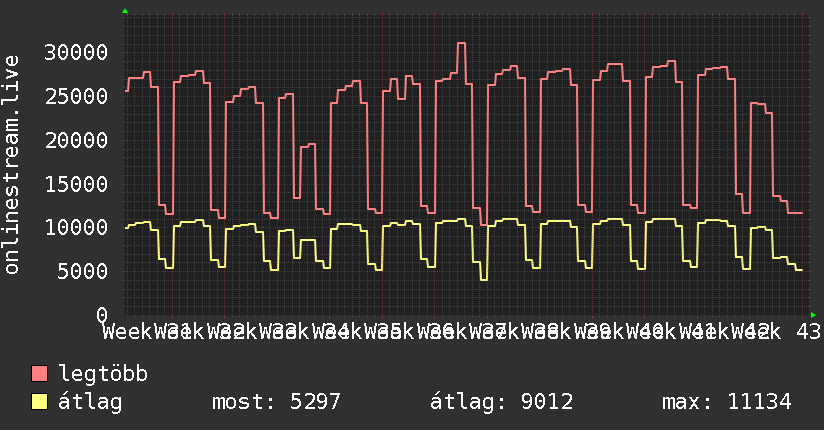This screenshot has width=824, height=430.
Task: Click the 30000 y-axis label
Action: click(x=76, y=52)
